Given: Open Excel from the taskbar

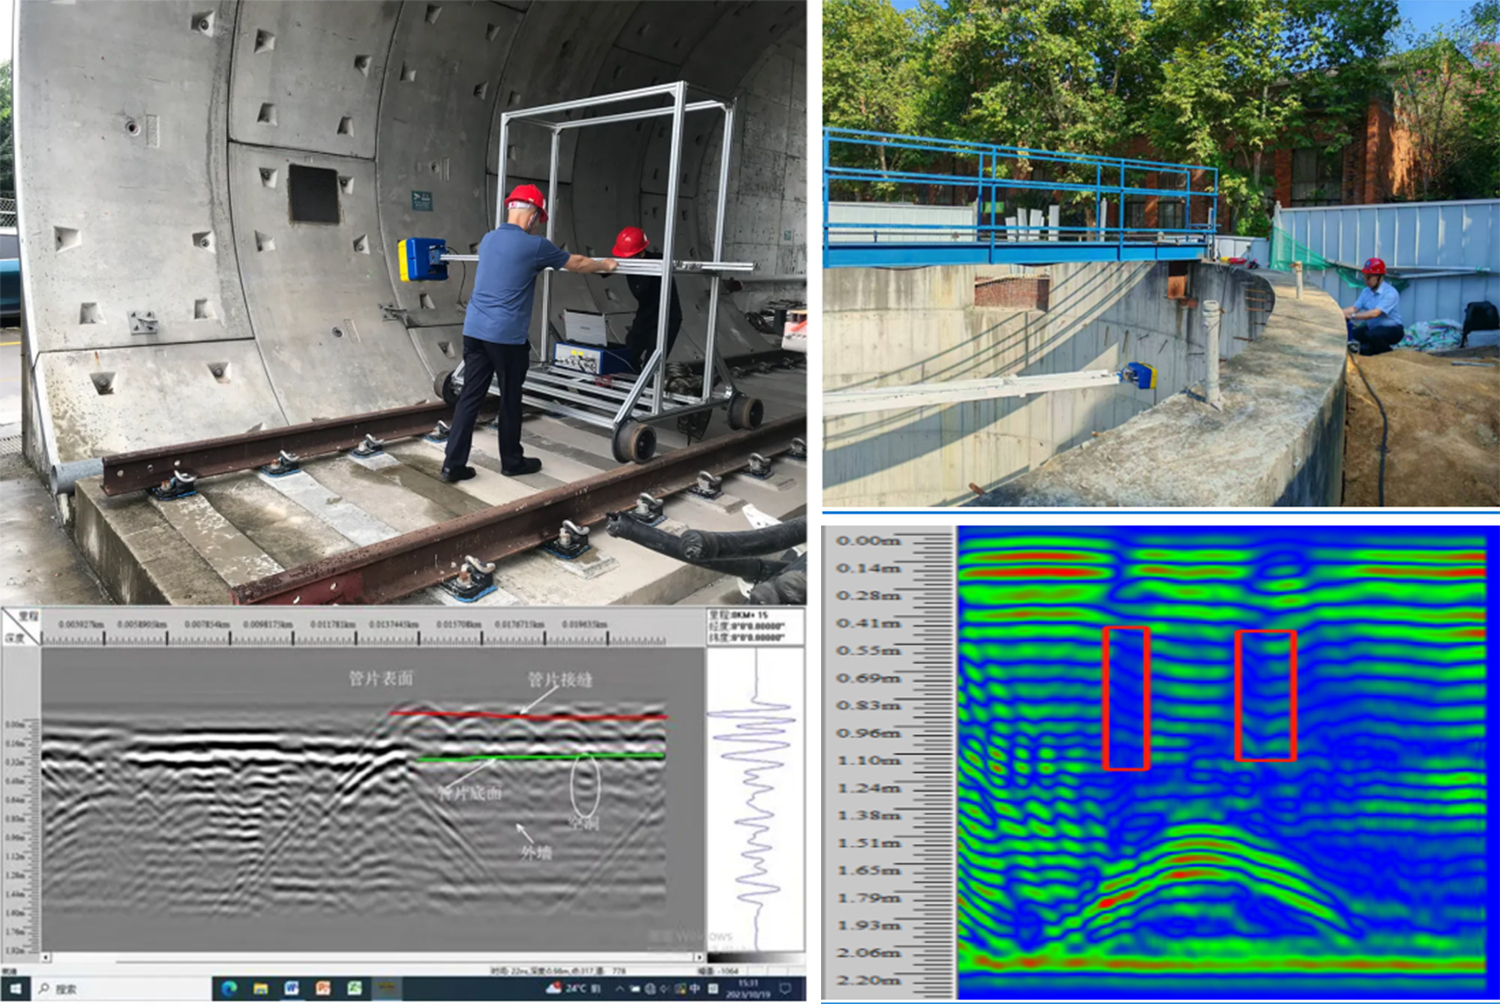Looking at the screenshot, I should 354,989.
